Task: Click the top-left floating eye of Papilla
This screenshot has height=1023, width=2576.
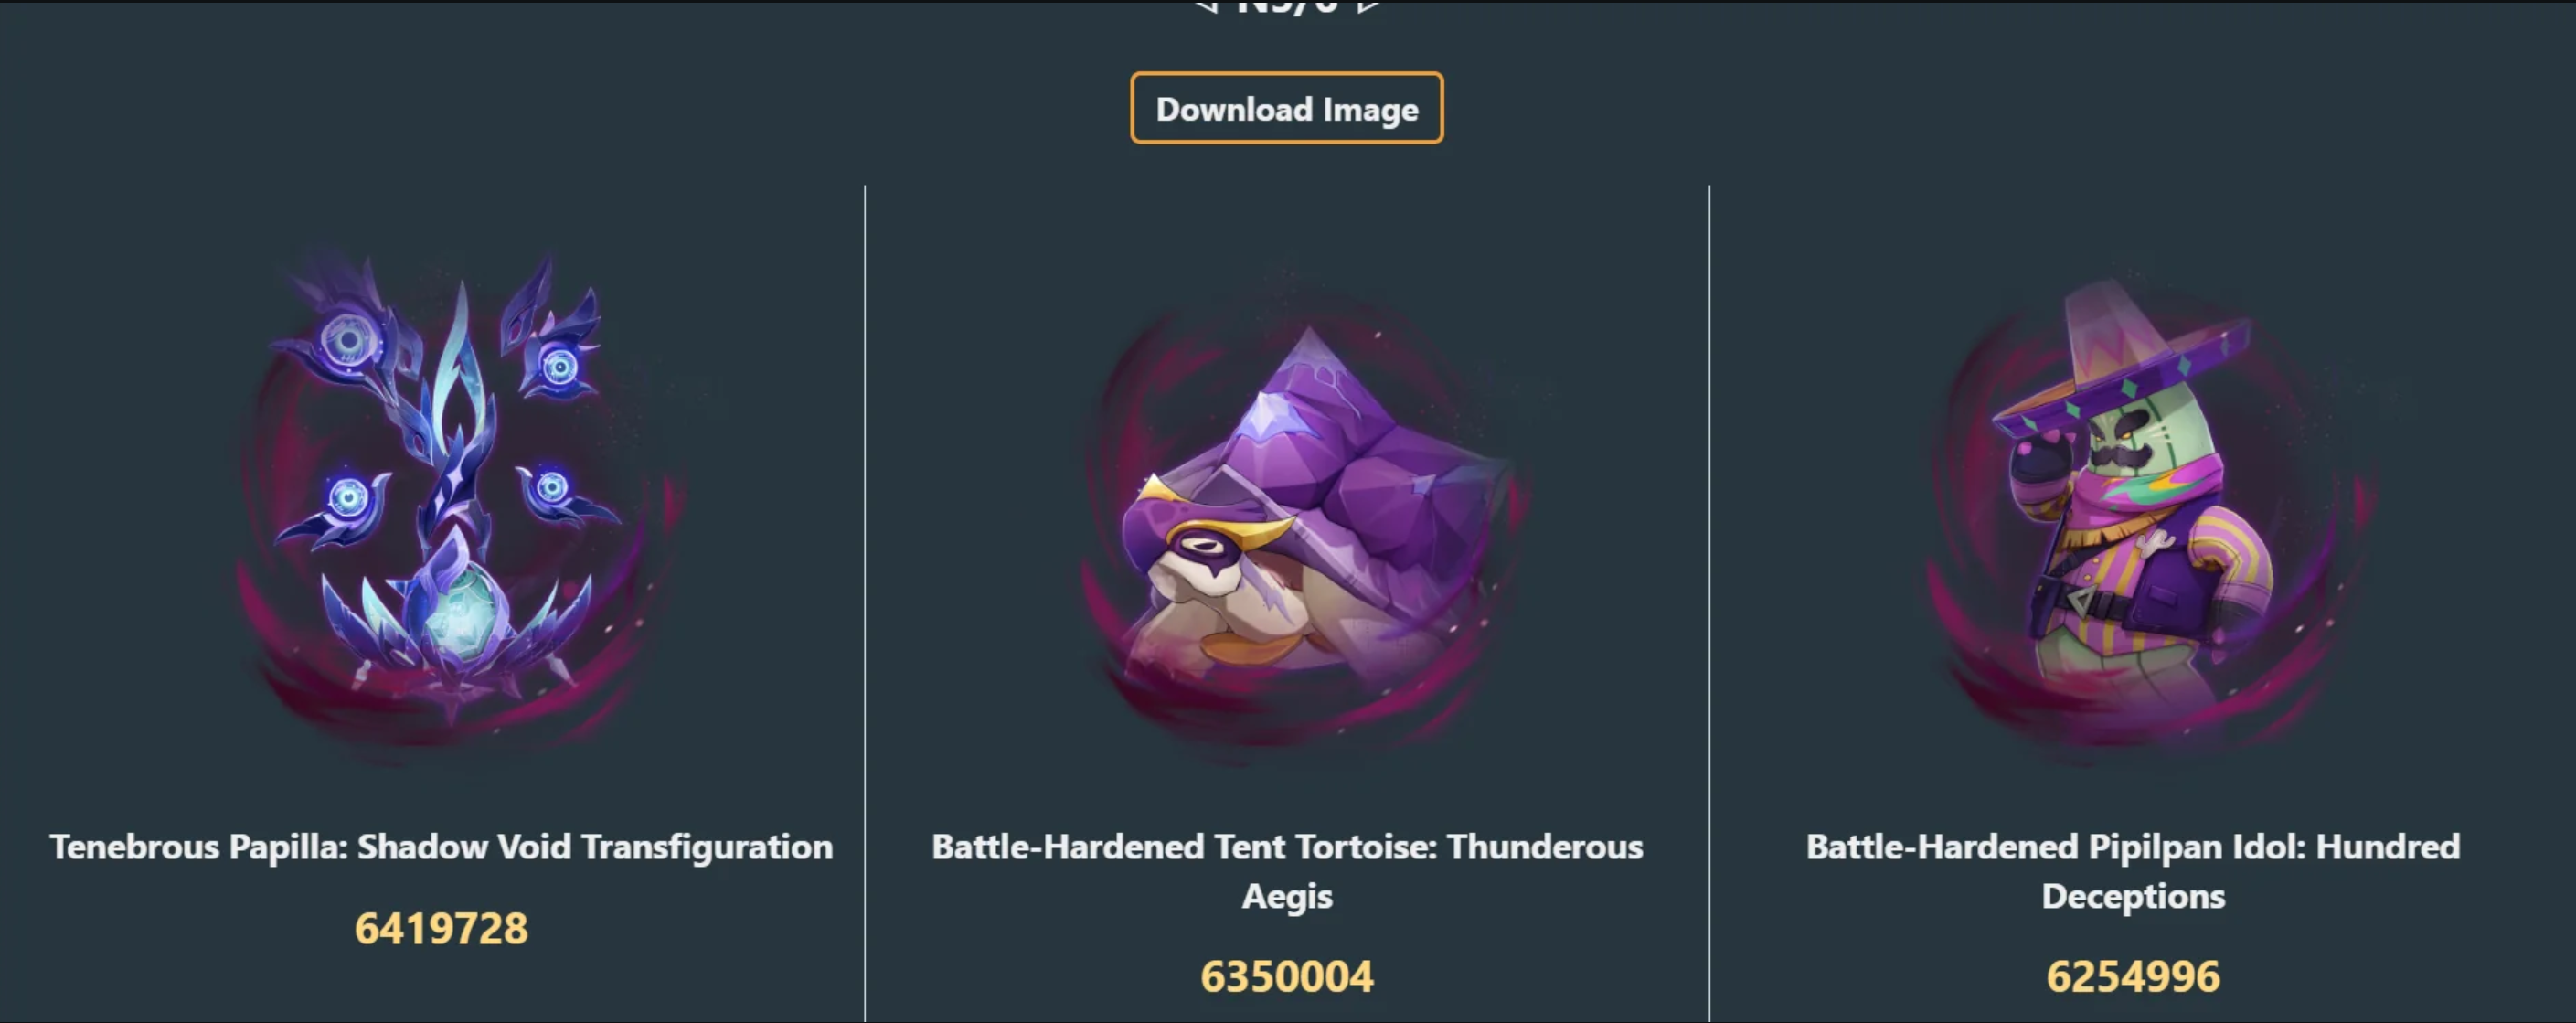Action: coord(348,342)
